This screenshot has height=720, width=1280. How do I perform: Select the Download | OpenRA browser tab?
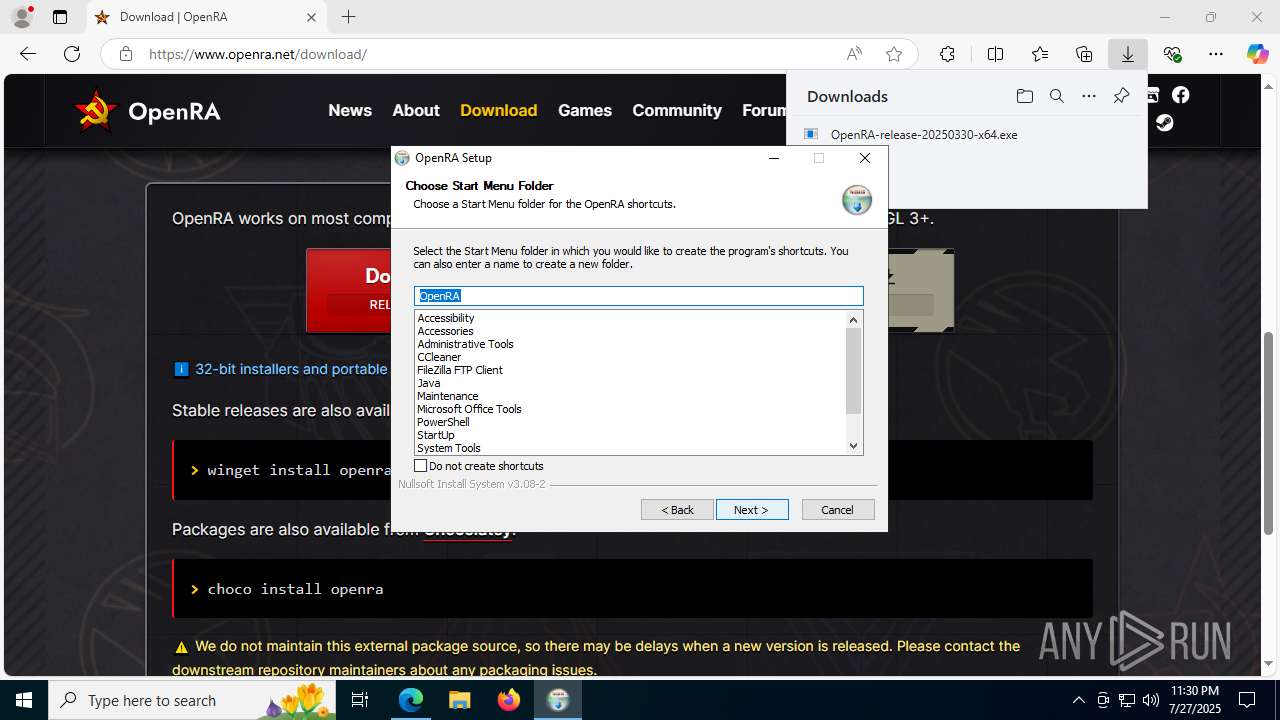[205, 17]
